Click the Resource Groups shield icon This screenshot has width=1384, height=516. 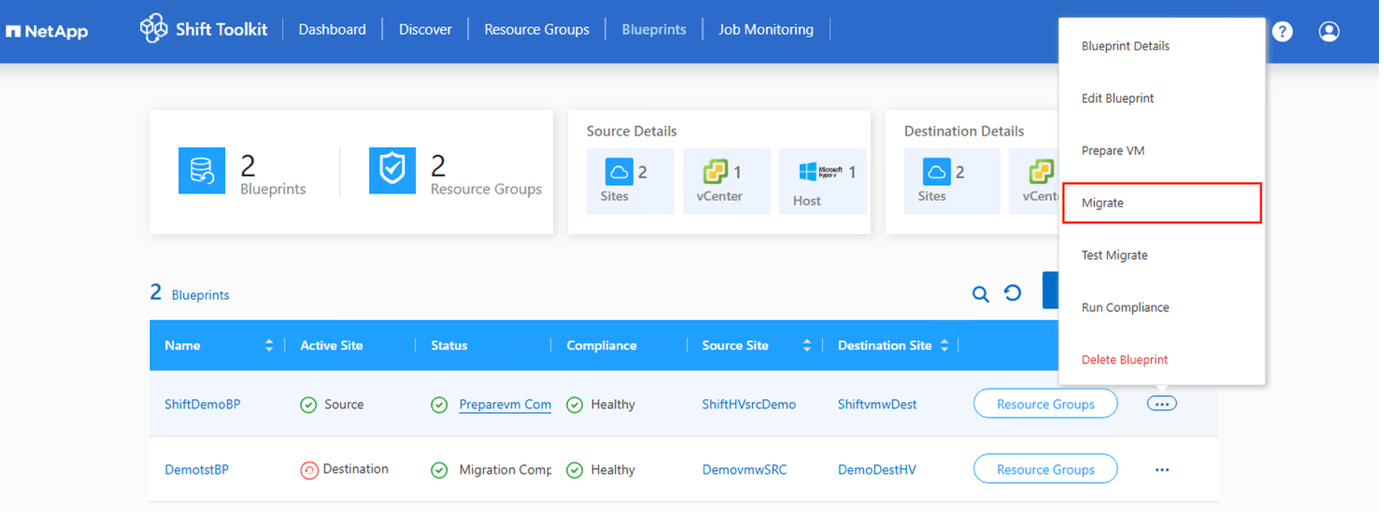(392, 170)
